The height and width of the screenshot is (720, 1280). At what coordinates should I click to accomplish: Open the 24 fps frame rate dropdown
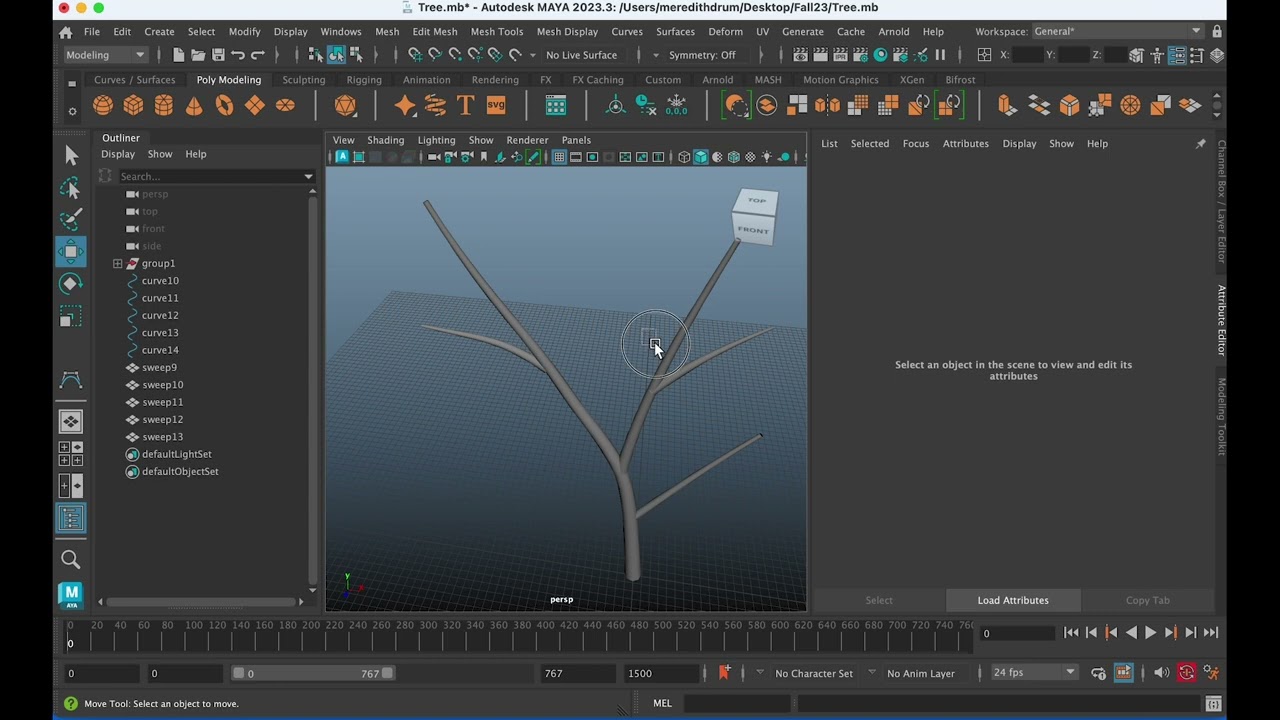tap(1033, 673)
